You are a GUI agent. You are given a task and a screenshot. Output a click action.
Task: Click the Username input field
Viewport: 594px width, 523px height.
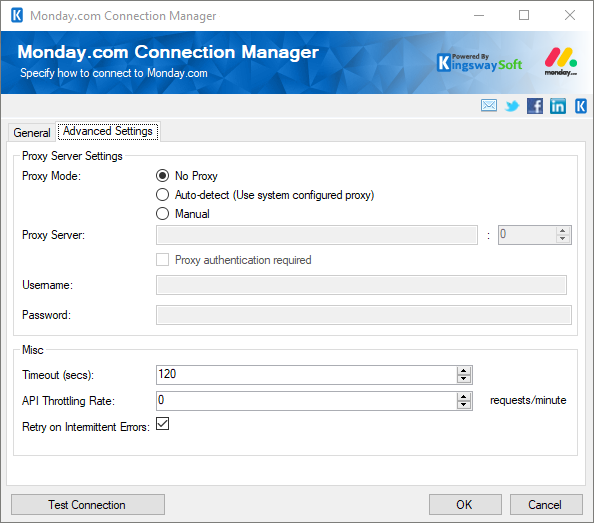[361, 285]
